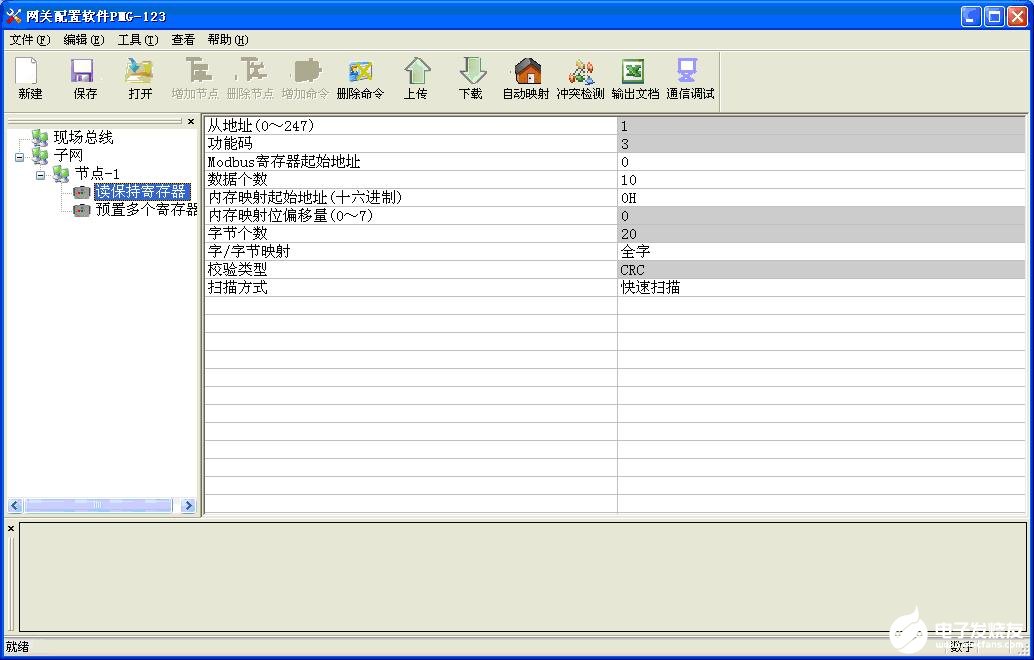
Task: Click the tree panel horizontal scrollbar
Action: pos(100,506)
